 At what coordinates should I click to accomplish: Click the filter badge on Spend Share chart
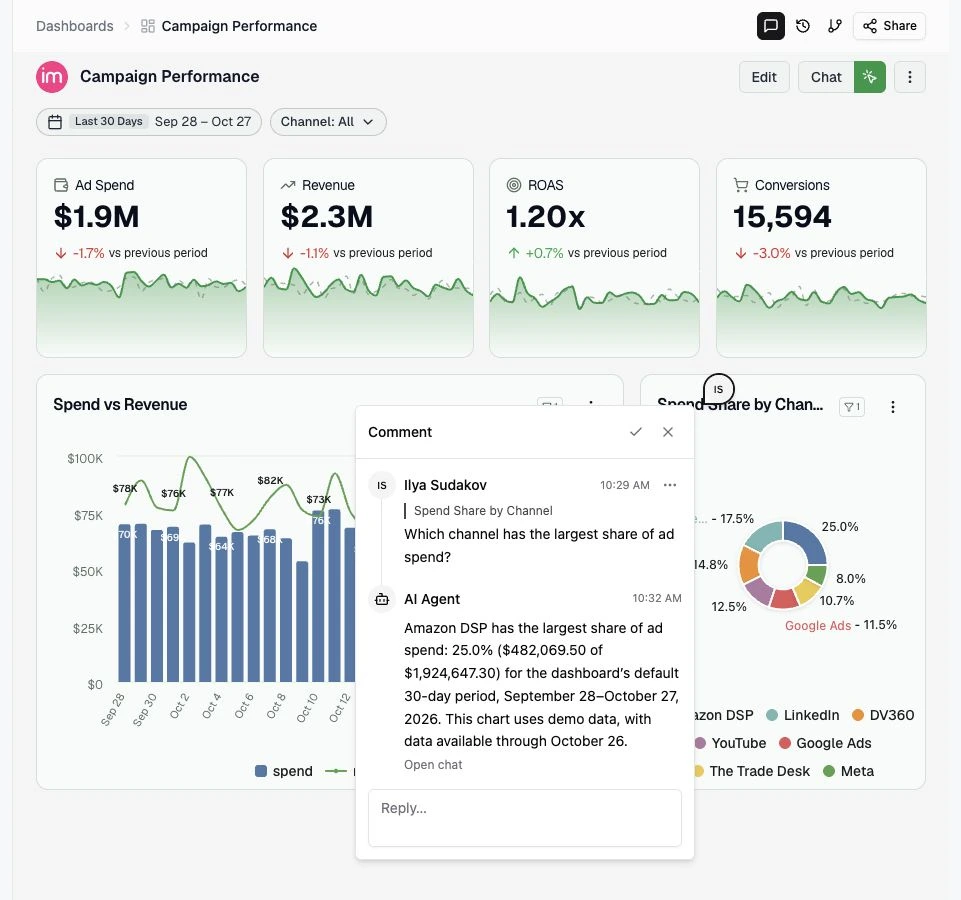851,406
